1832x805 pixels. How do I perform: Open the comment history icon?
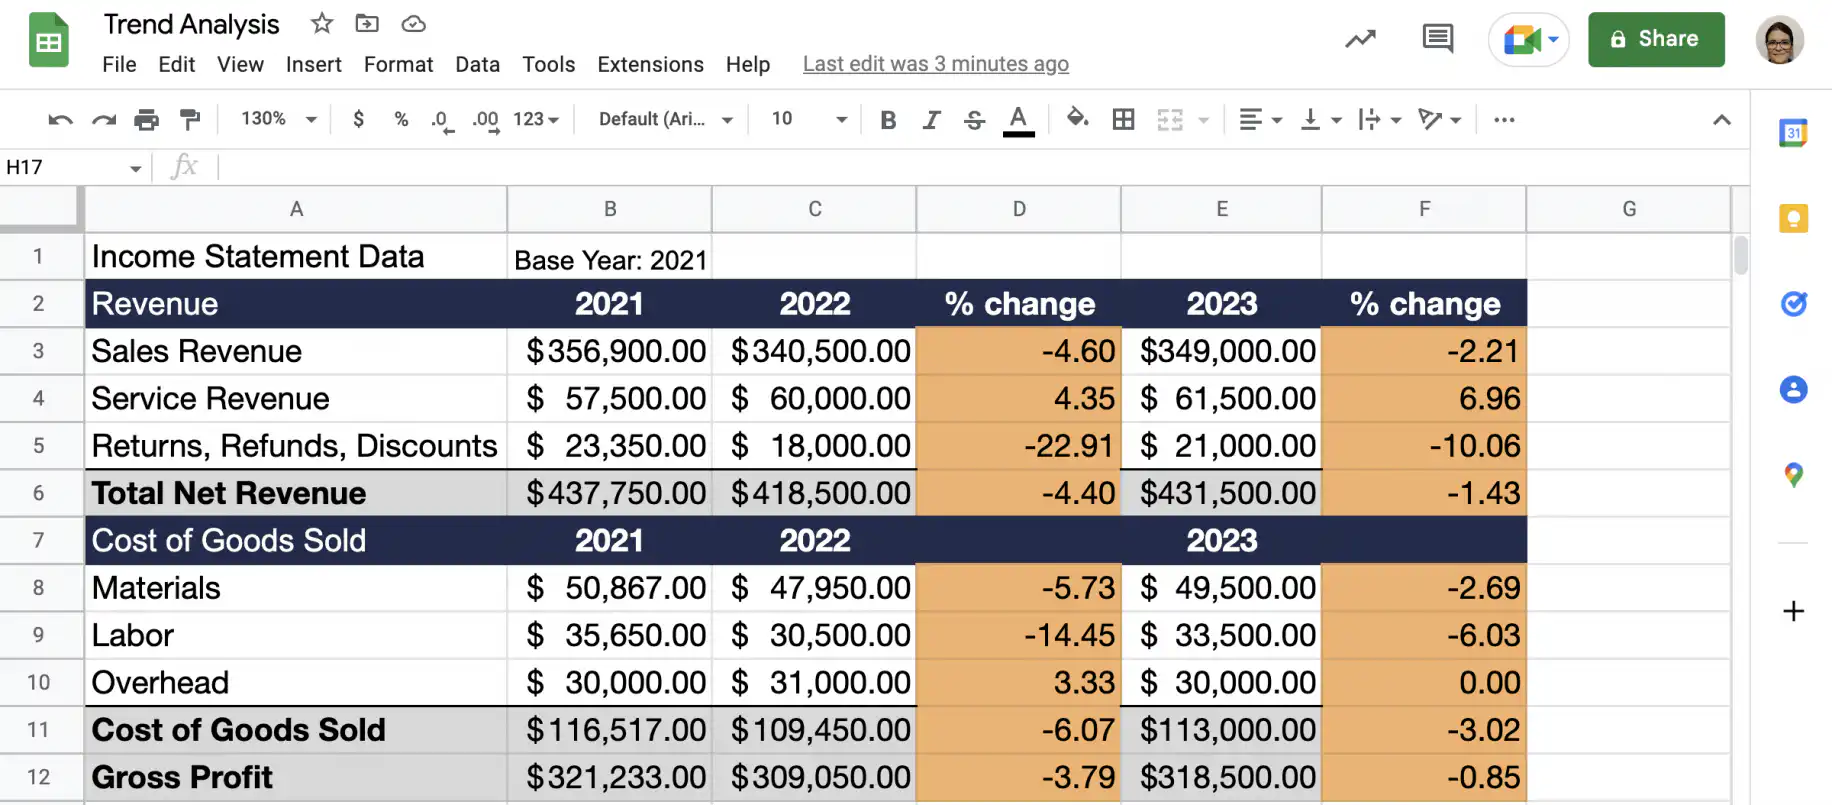(x=1437, y=39)
